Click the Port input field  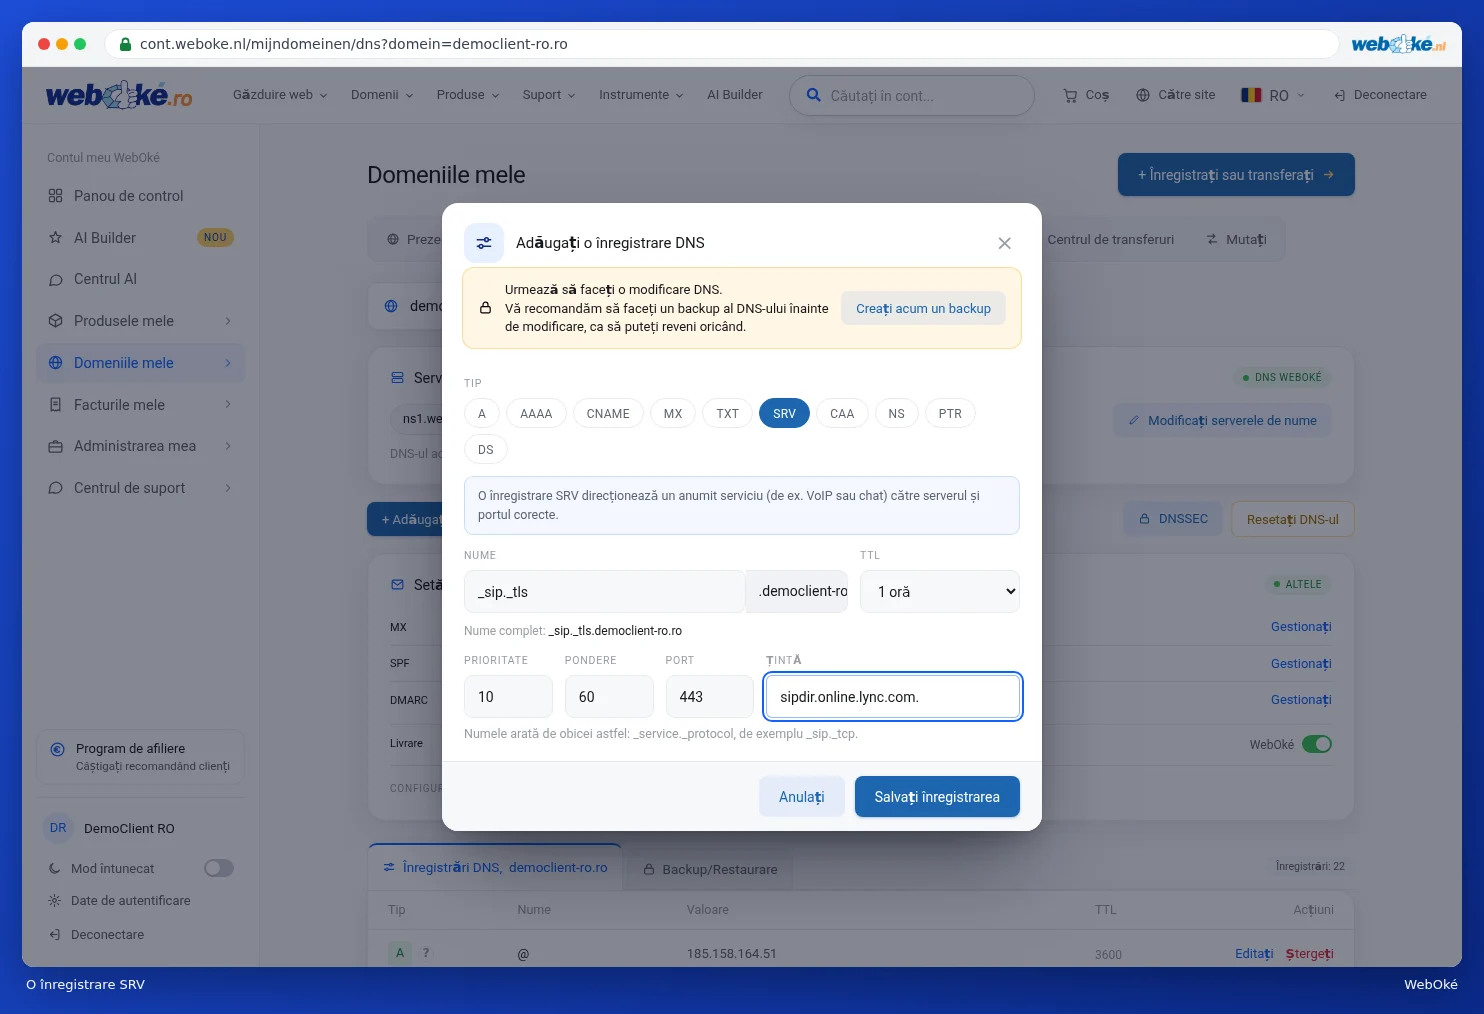pyautogui.click(x=709, y=697)
